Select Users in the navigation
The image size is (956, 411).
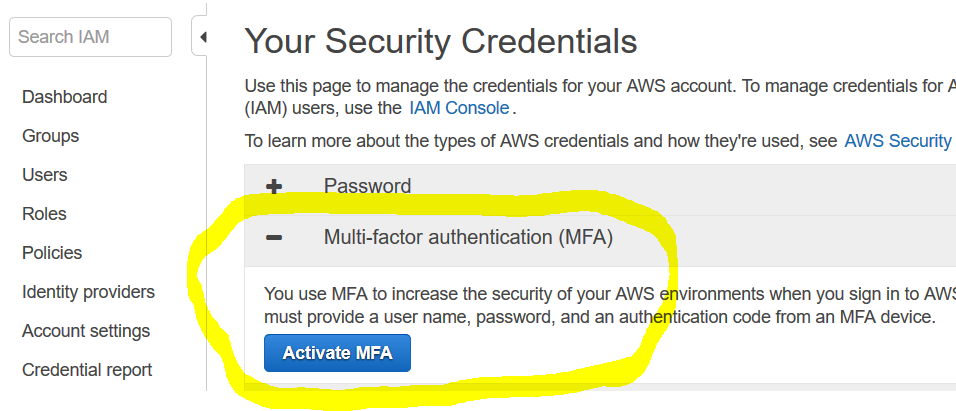pos(45,175)
